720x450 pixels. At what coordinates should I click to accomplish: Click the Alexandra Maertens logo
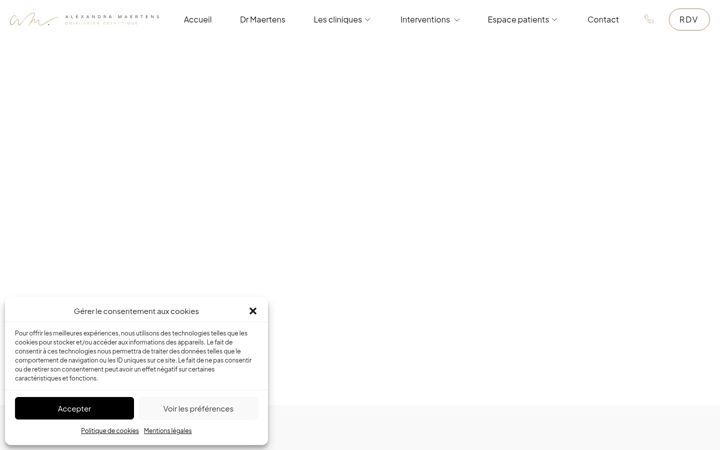pyautogui.click(x=84, y=19)
